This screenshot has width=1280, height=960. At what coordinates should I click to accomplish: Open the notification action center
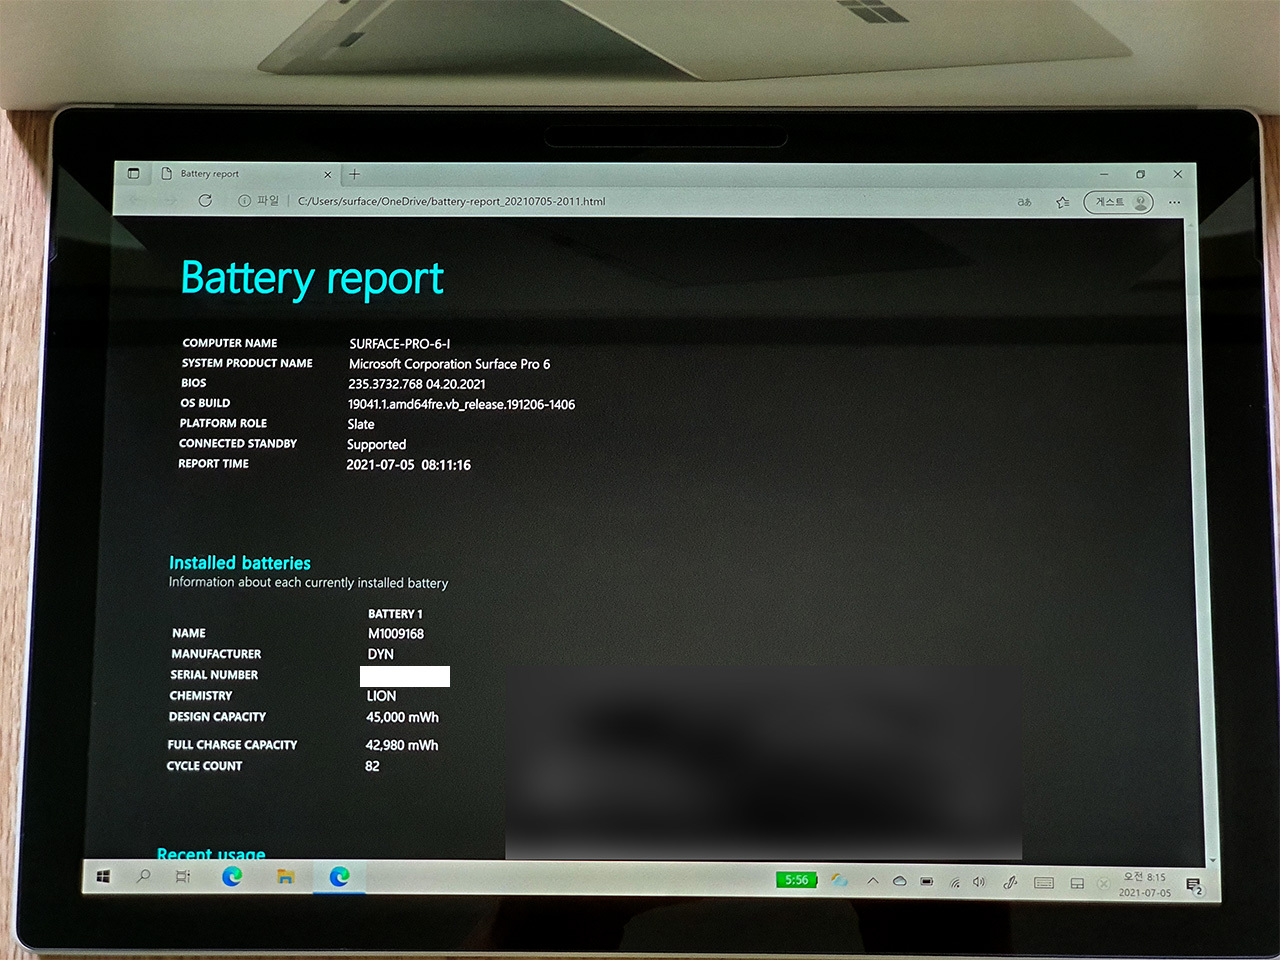click(1193, 885)
